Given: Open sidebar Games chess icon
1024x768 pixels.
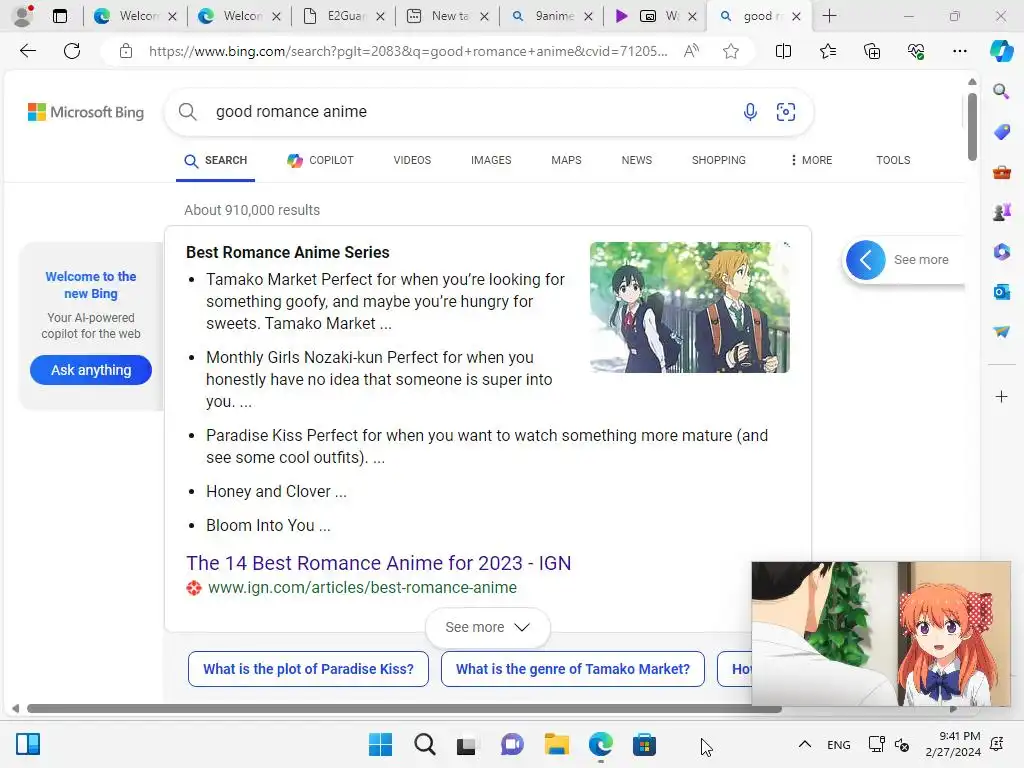Looking at the screenshot, I should (1001, 212).
